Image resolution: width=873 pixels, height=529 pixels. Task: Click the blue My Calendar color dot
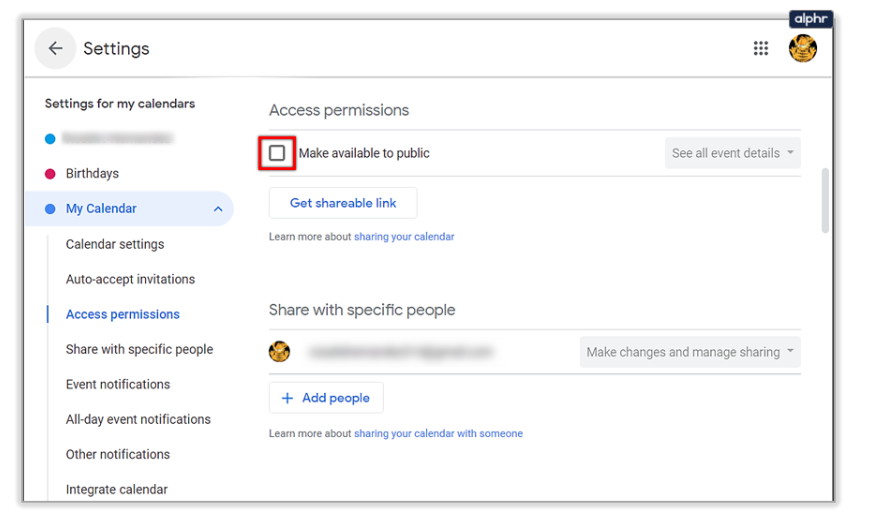(x=50, y=209)
